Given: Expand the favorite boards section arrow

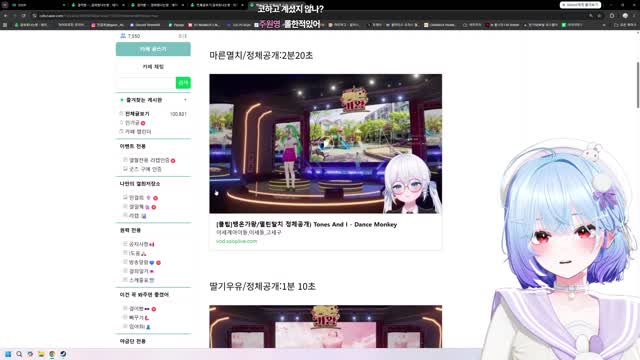Looking at the screenshot, I should 185,100.
